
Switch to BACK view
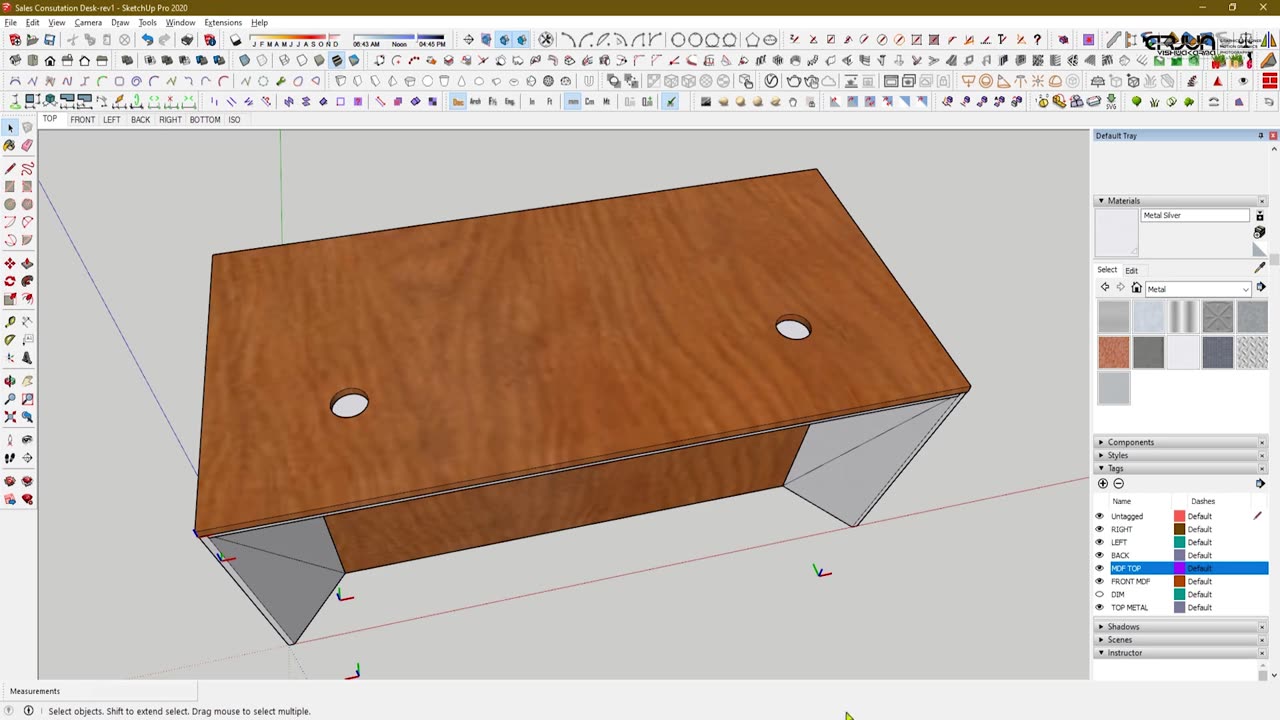tap(141, 119)
